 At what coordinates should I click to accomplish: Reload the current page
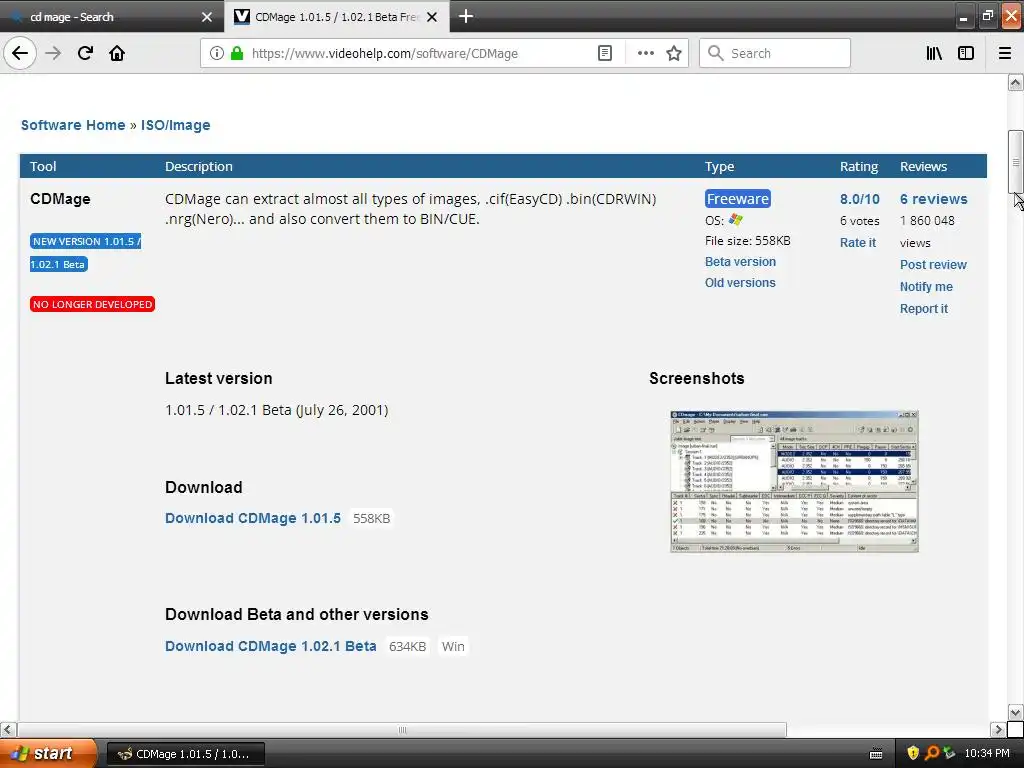tap(85, 54)
